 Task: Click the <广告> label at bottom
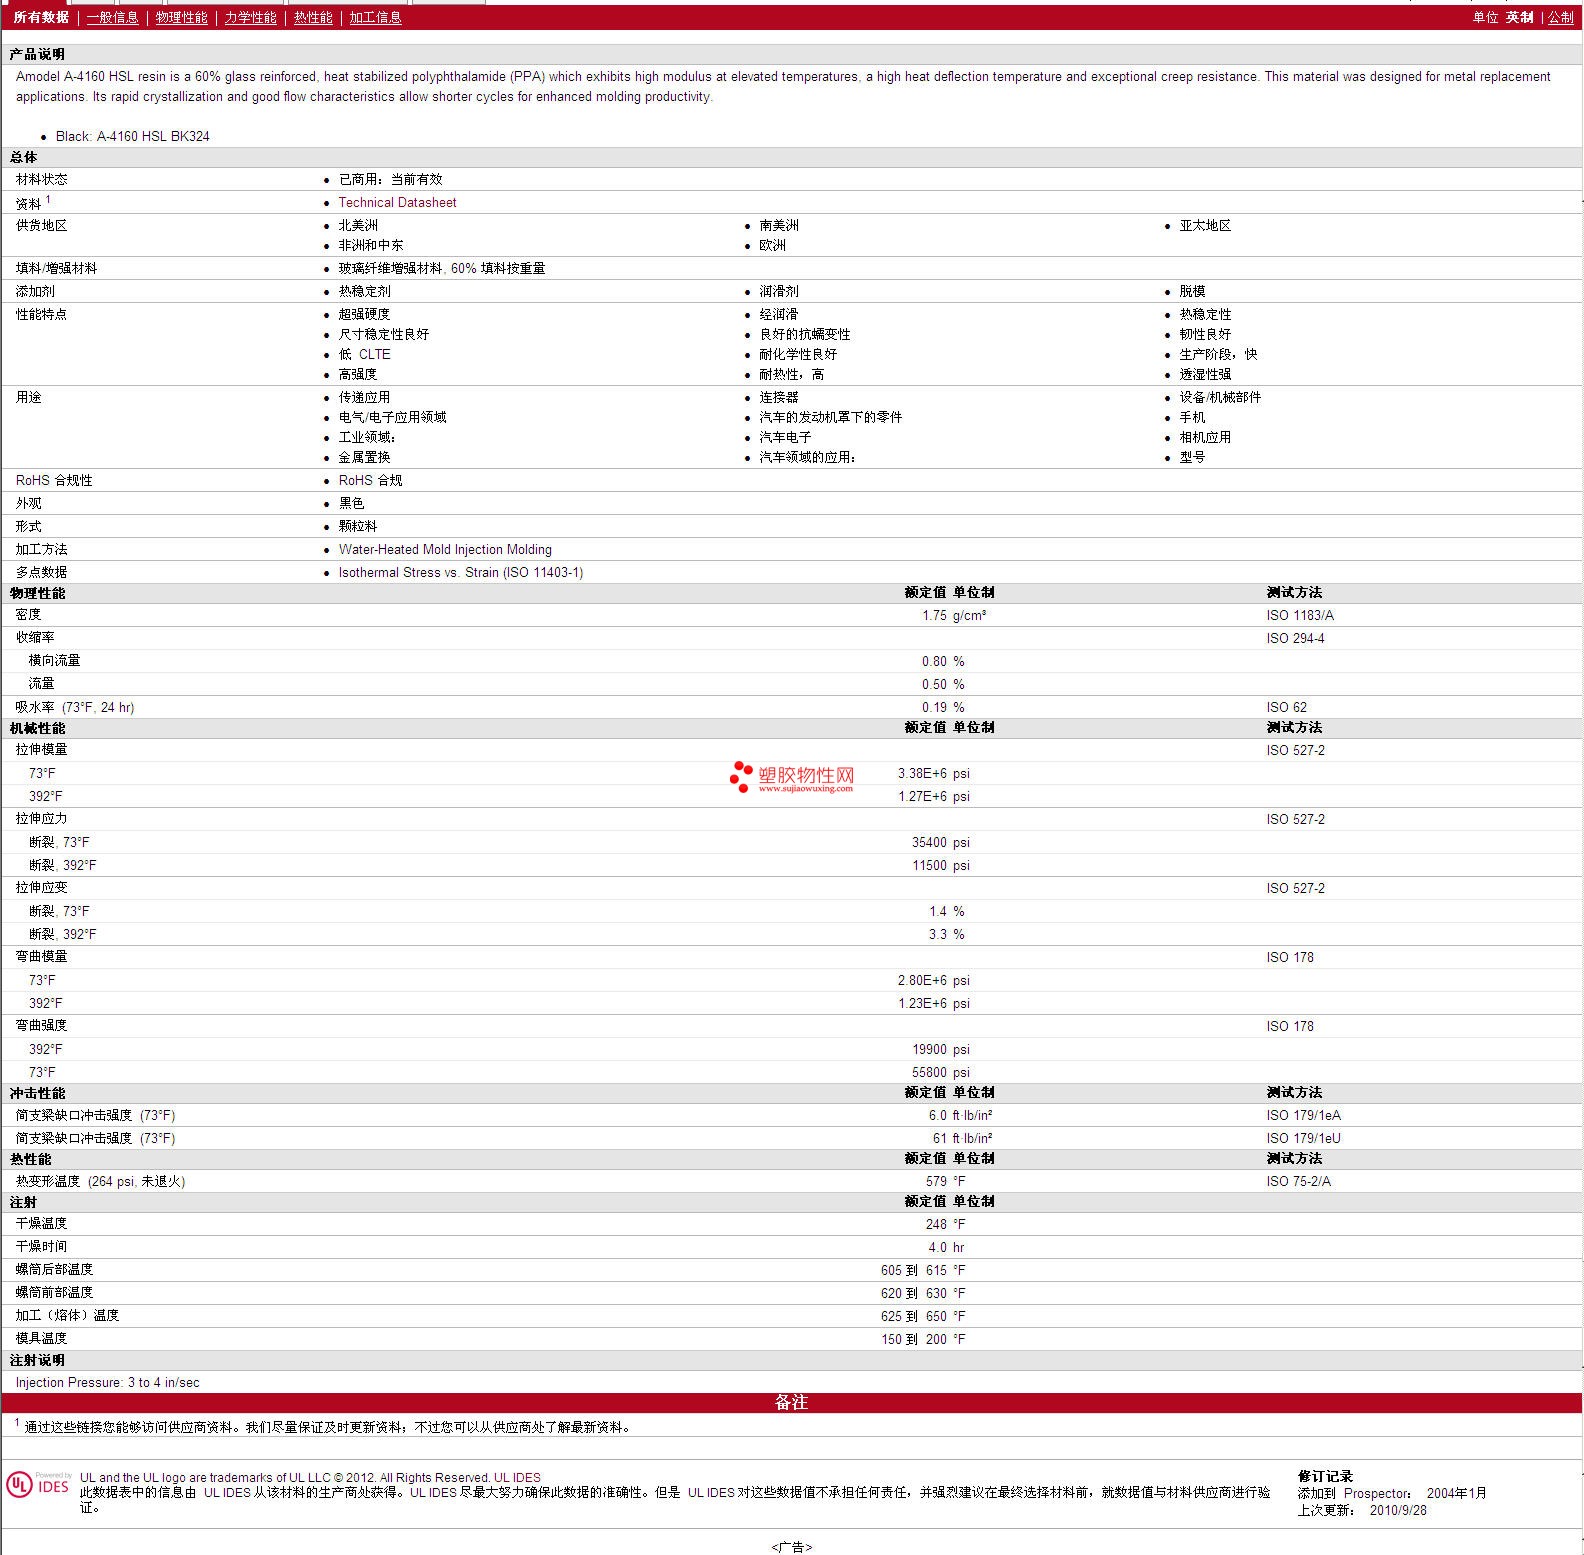(791, 1547)
